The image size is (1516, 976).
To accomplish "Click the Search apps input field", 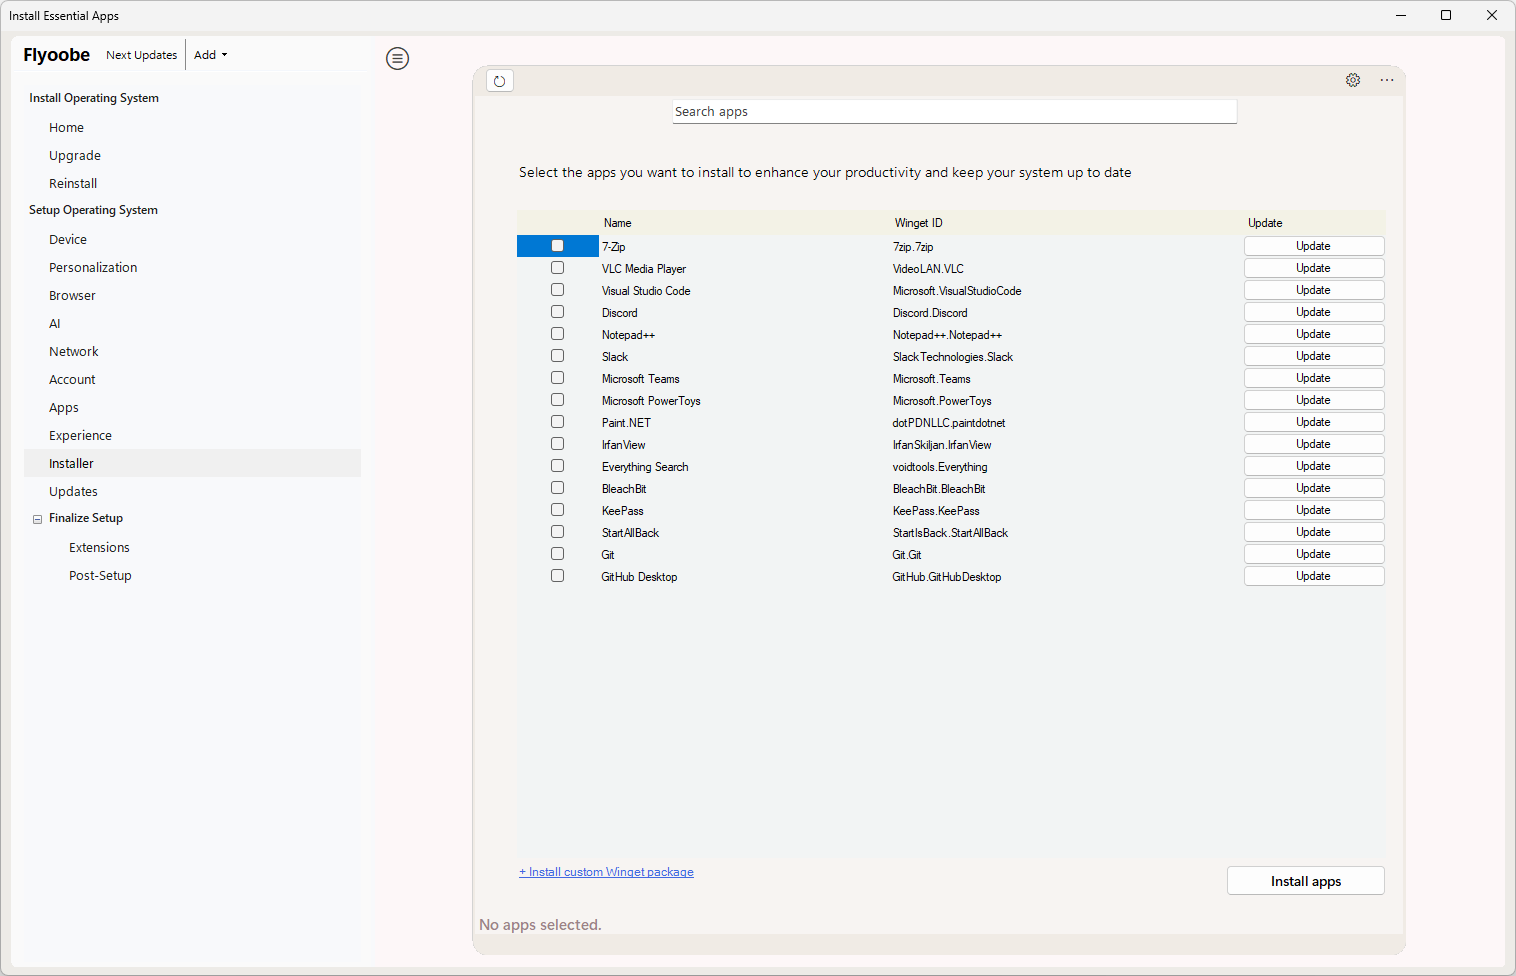I will tap(954, 112).
